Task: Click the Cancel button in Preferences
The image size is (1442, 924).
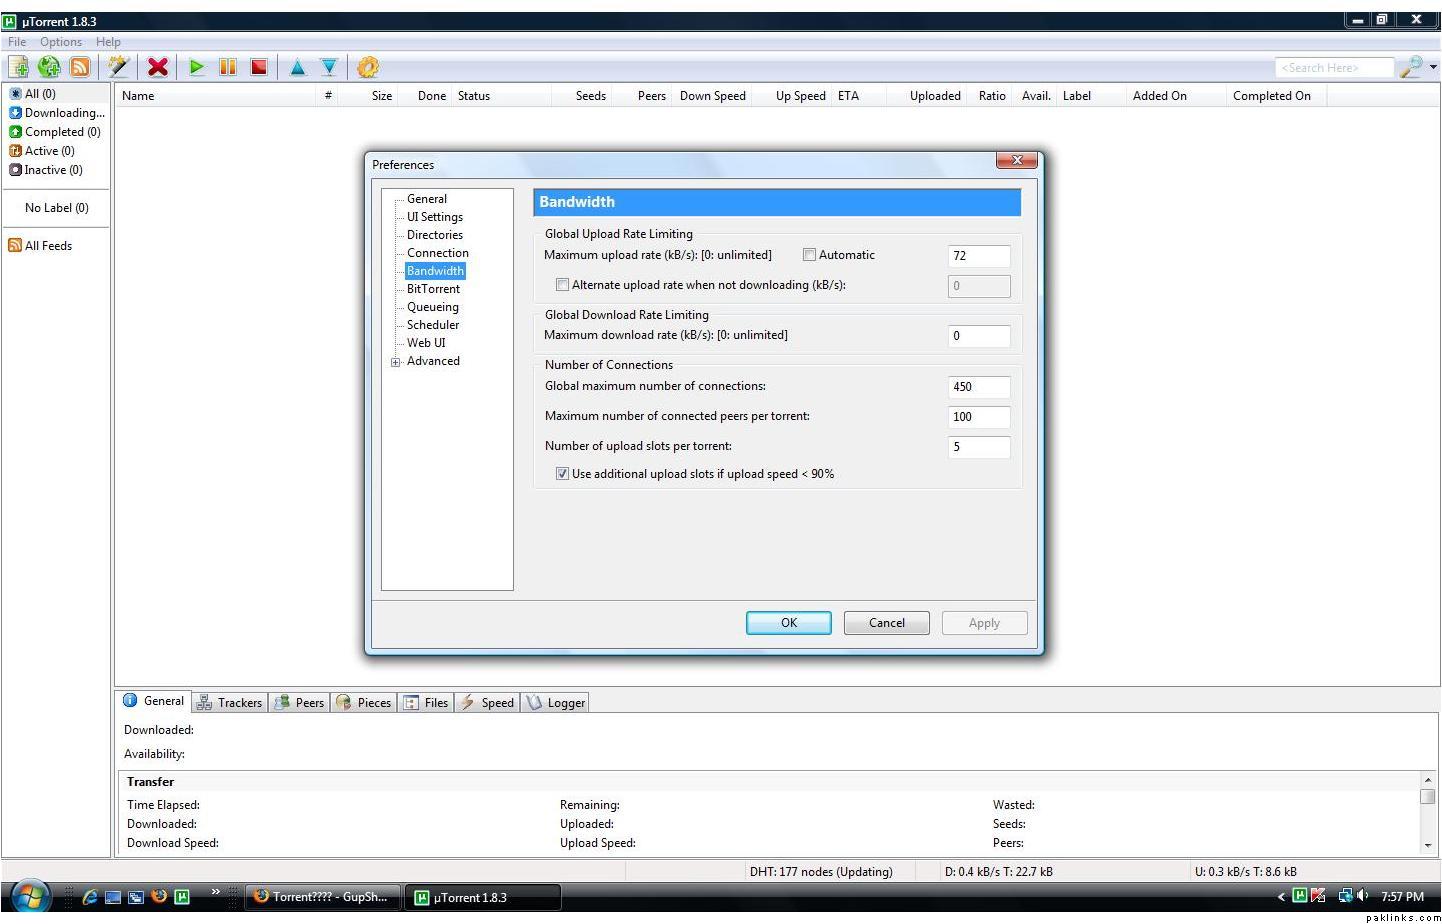Action: click(x=886, y=623)
